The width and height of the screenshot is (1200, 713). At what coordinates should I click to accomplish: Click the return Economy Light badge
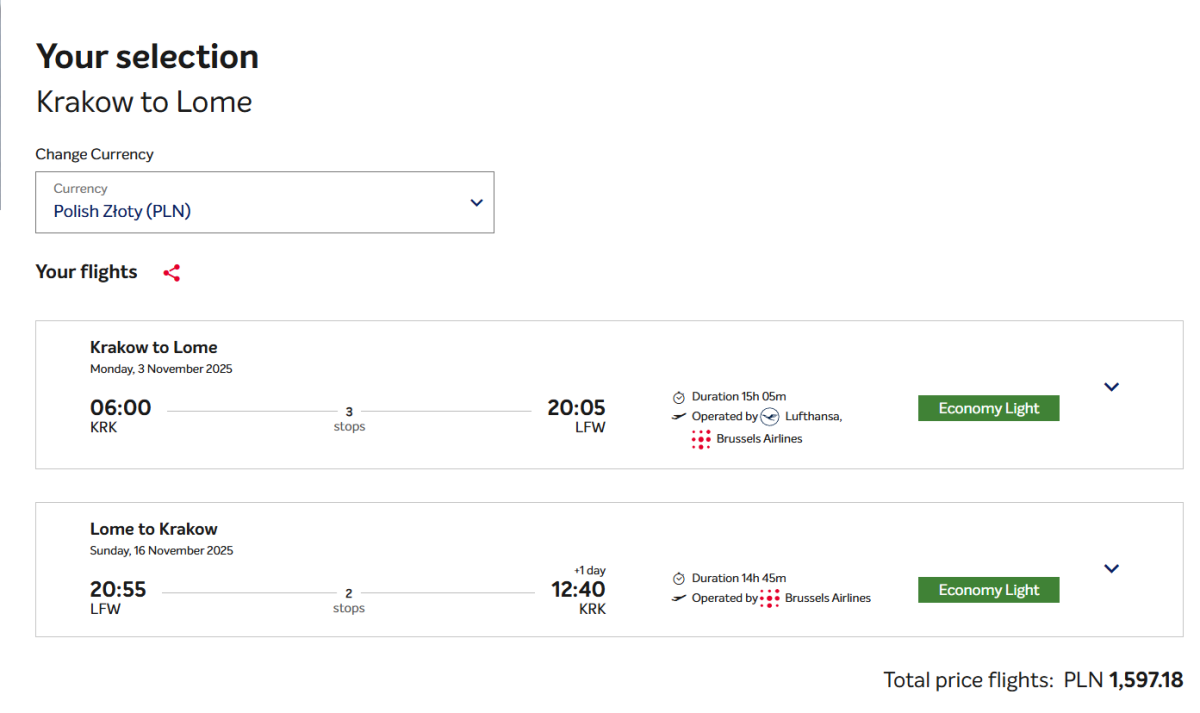[x=988, y=590]
